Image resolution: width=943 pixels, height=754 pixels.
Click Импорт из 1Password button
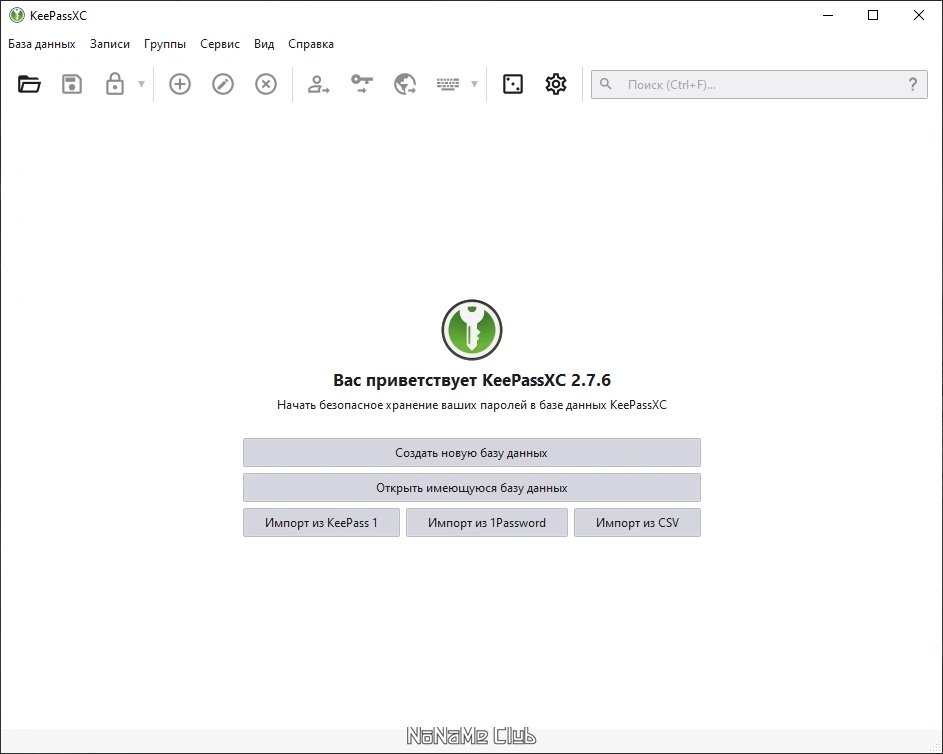(x=487, y=523)
